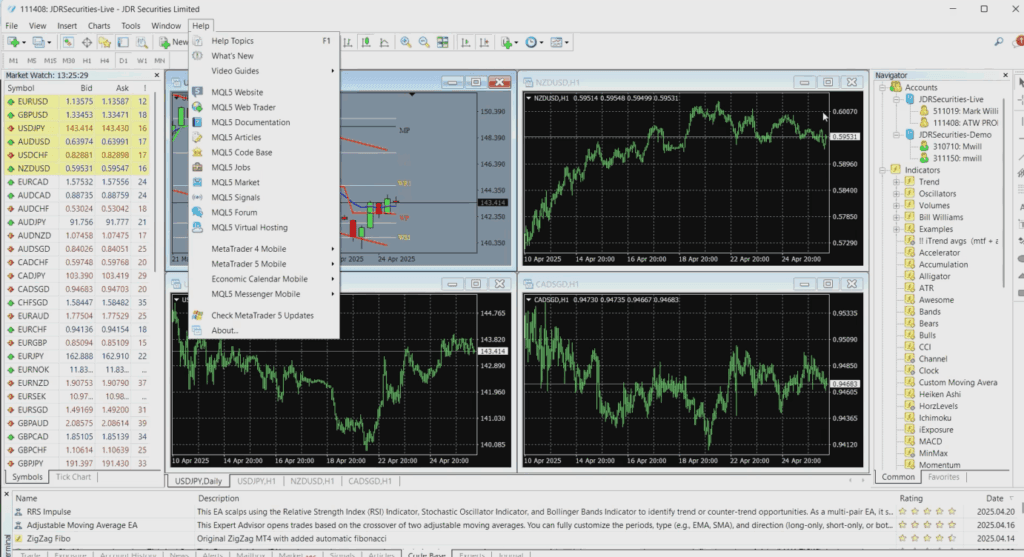
Task: Click the MQL5 Forum menu icon
Action: 197,212
